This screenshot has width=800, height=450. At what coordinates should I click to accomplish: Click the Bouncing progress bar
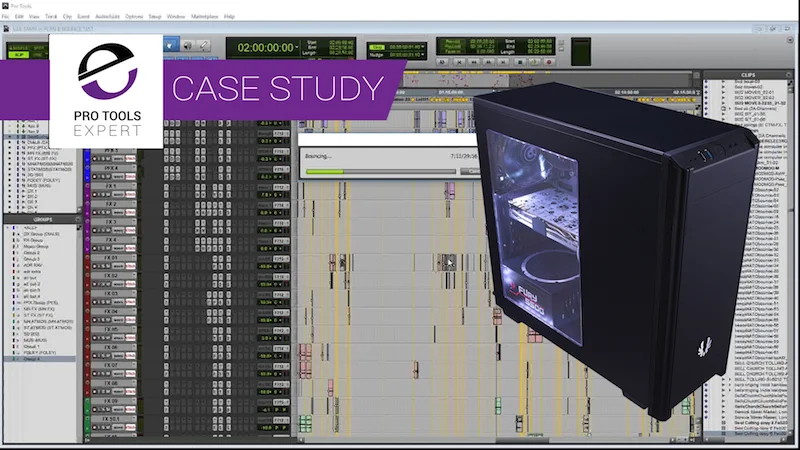tap(380, 172)
